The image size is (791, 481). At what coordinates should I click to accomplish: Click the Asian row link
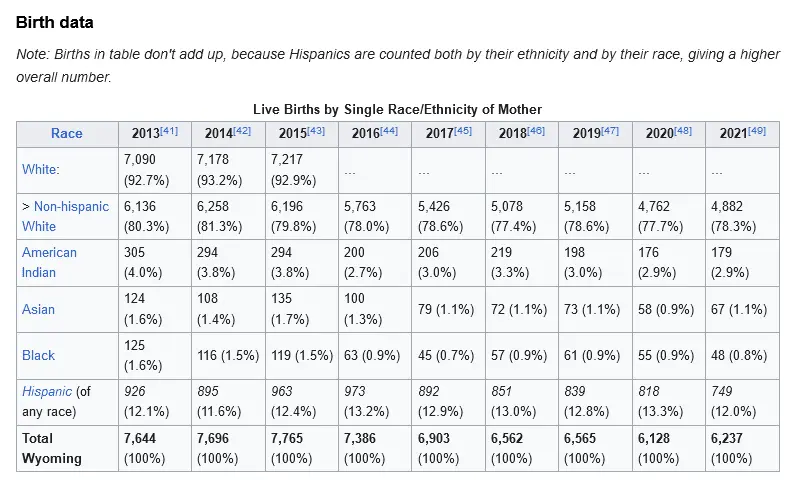tap(38, 309)
